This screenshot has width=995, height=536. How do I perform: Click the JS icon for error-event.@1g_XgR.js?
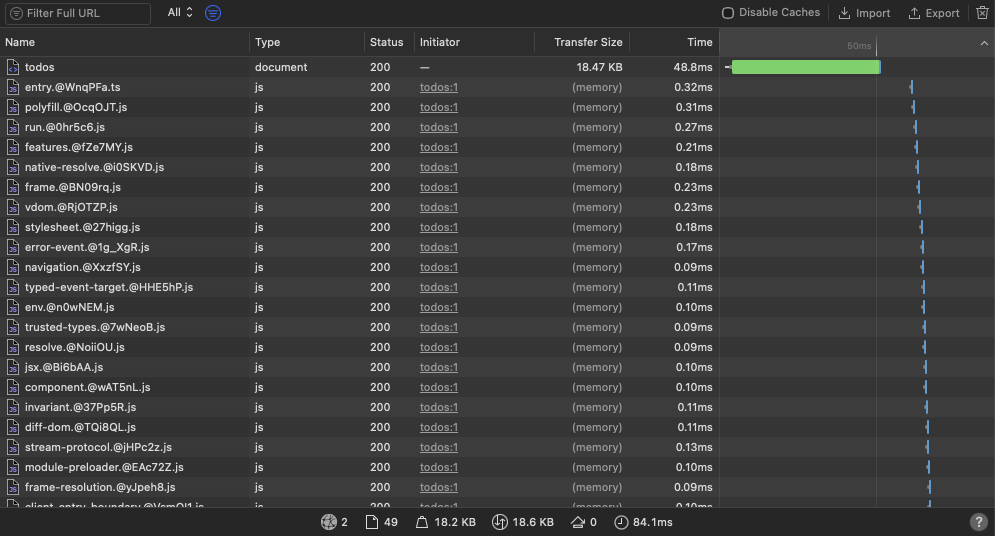[13, 247]
